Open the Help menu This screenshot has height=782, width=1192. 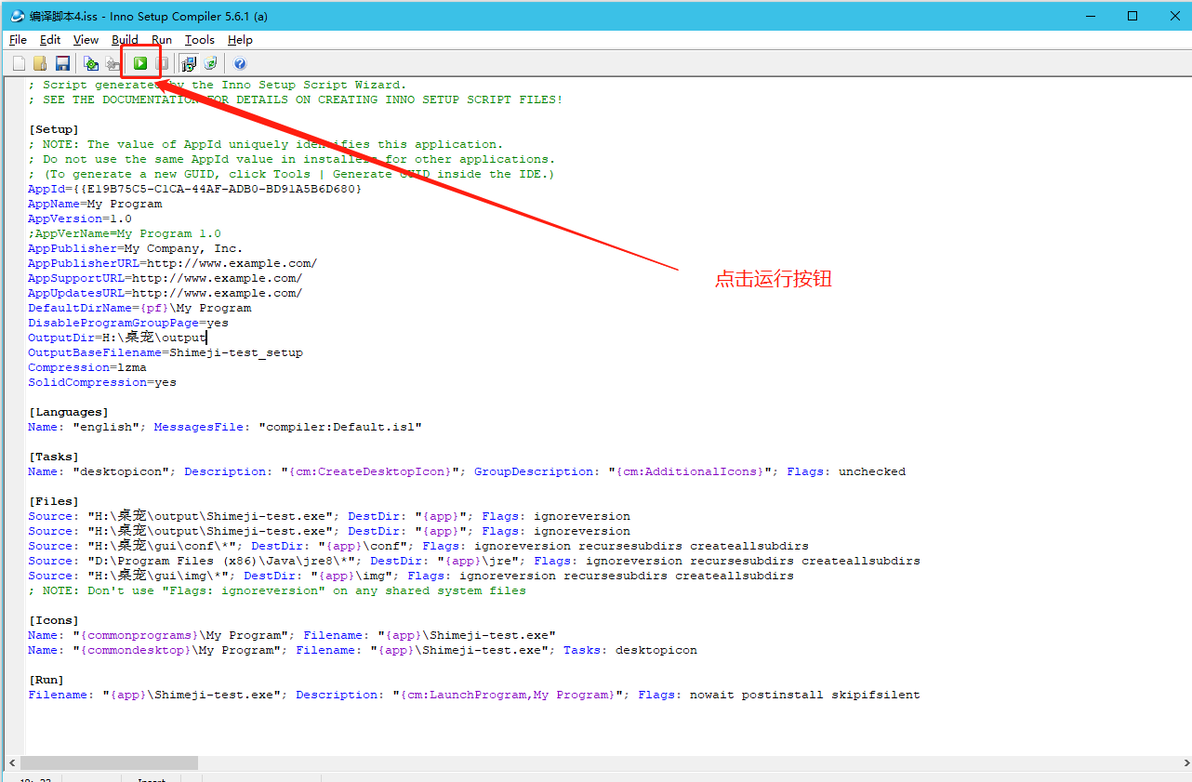click(x=240, y=40)
